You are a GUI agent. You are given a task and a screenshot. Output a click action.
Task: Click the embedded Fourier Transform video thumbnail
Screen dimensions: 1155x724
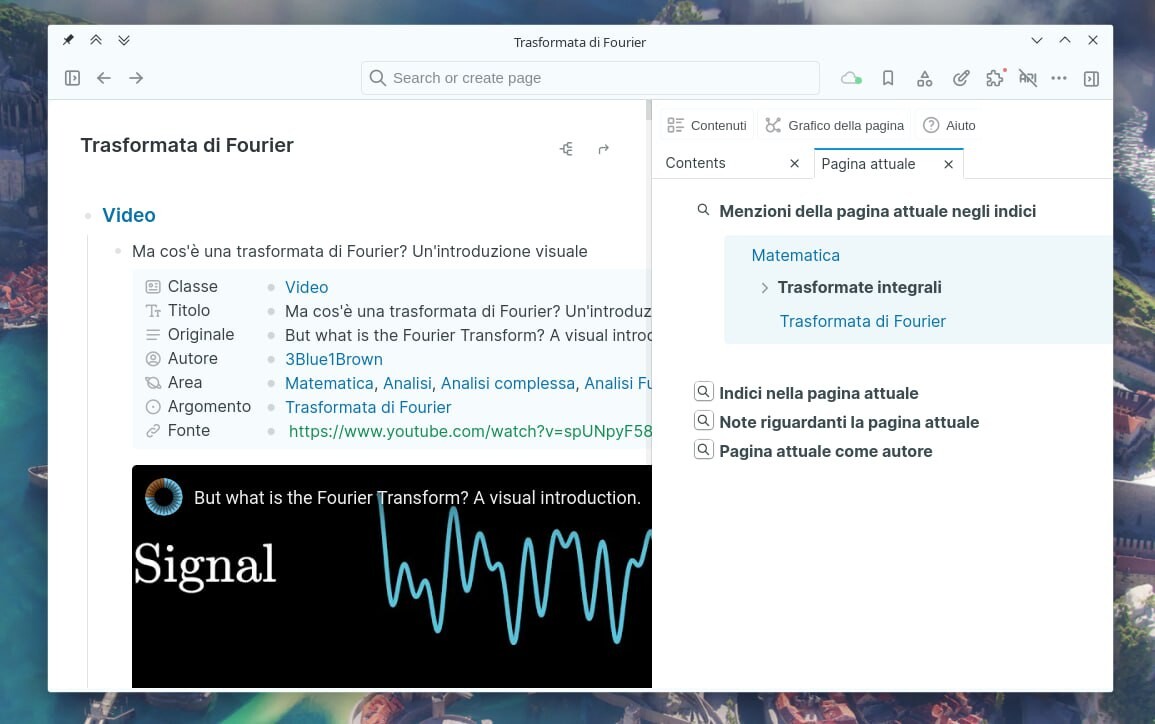click(392, 576)
